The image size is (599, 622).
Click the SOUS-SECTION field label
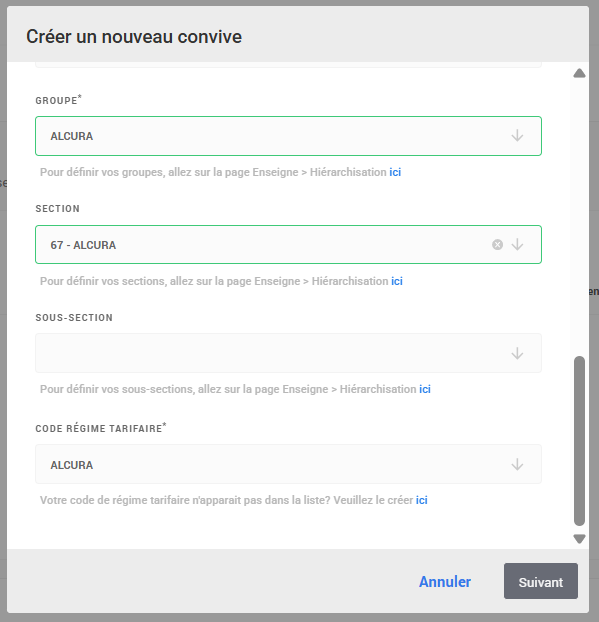74,318
